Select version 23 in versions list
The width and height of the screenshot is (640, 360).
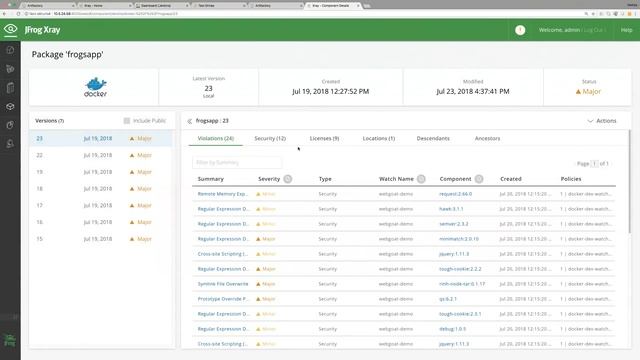click(x=101, y=139)
